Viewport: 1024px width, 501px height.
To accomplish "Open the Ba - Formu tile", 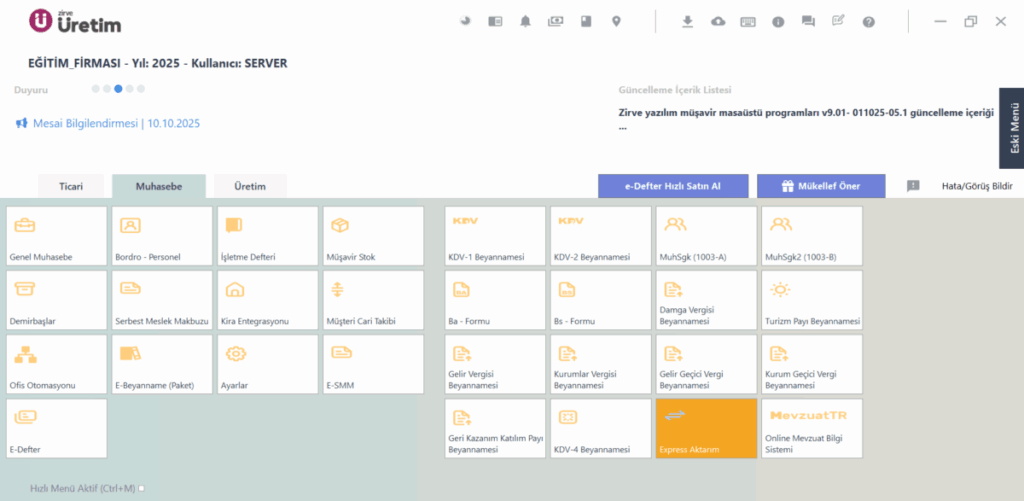I will [495, 300].
